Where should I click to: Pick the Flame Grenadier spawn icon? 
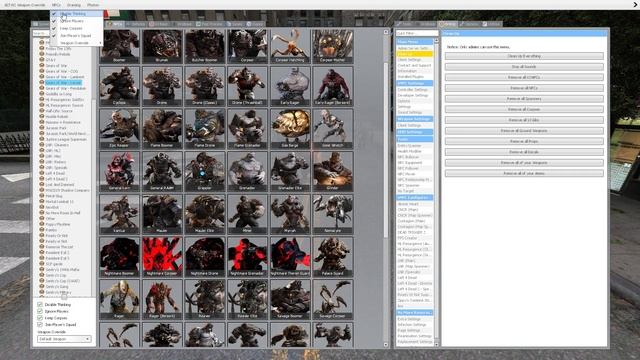pos(247,129)
